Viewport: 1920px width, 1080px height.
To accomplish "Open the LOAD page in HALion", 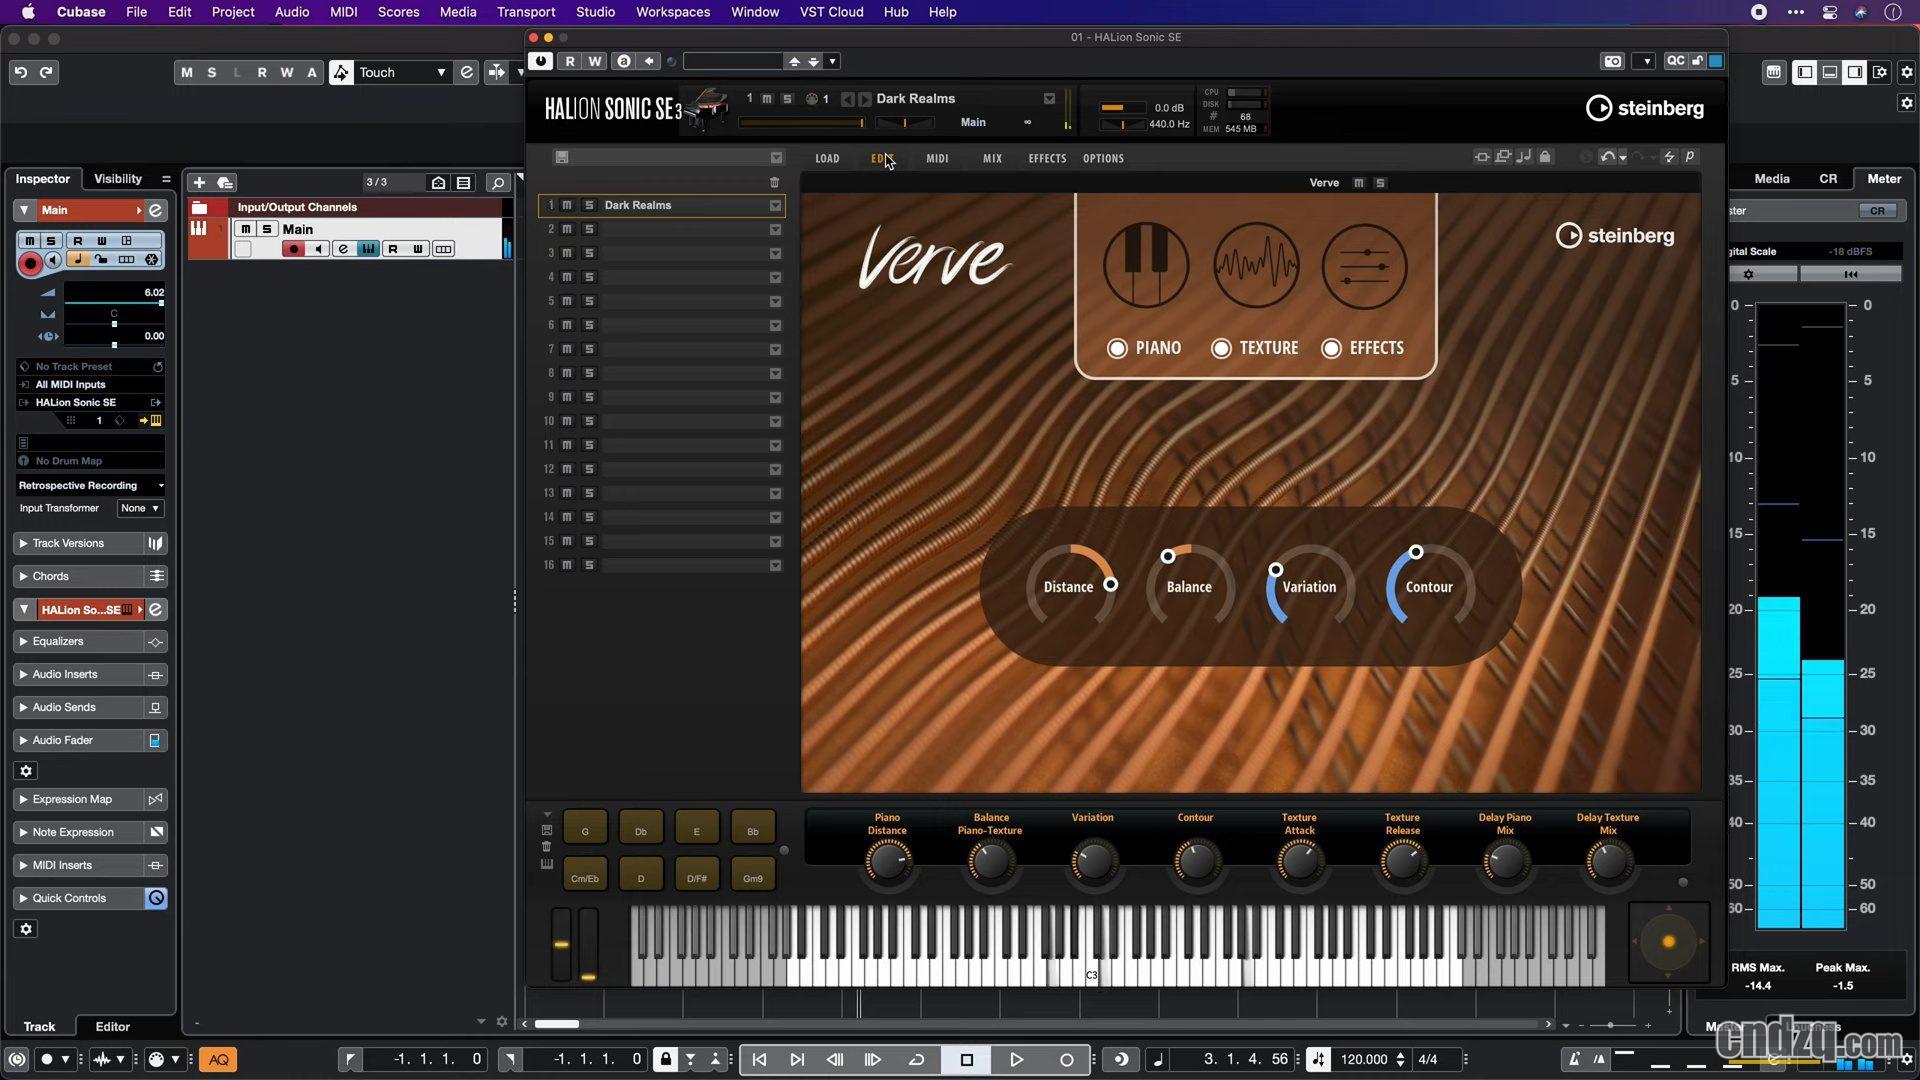I will point(827,158).
